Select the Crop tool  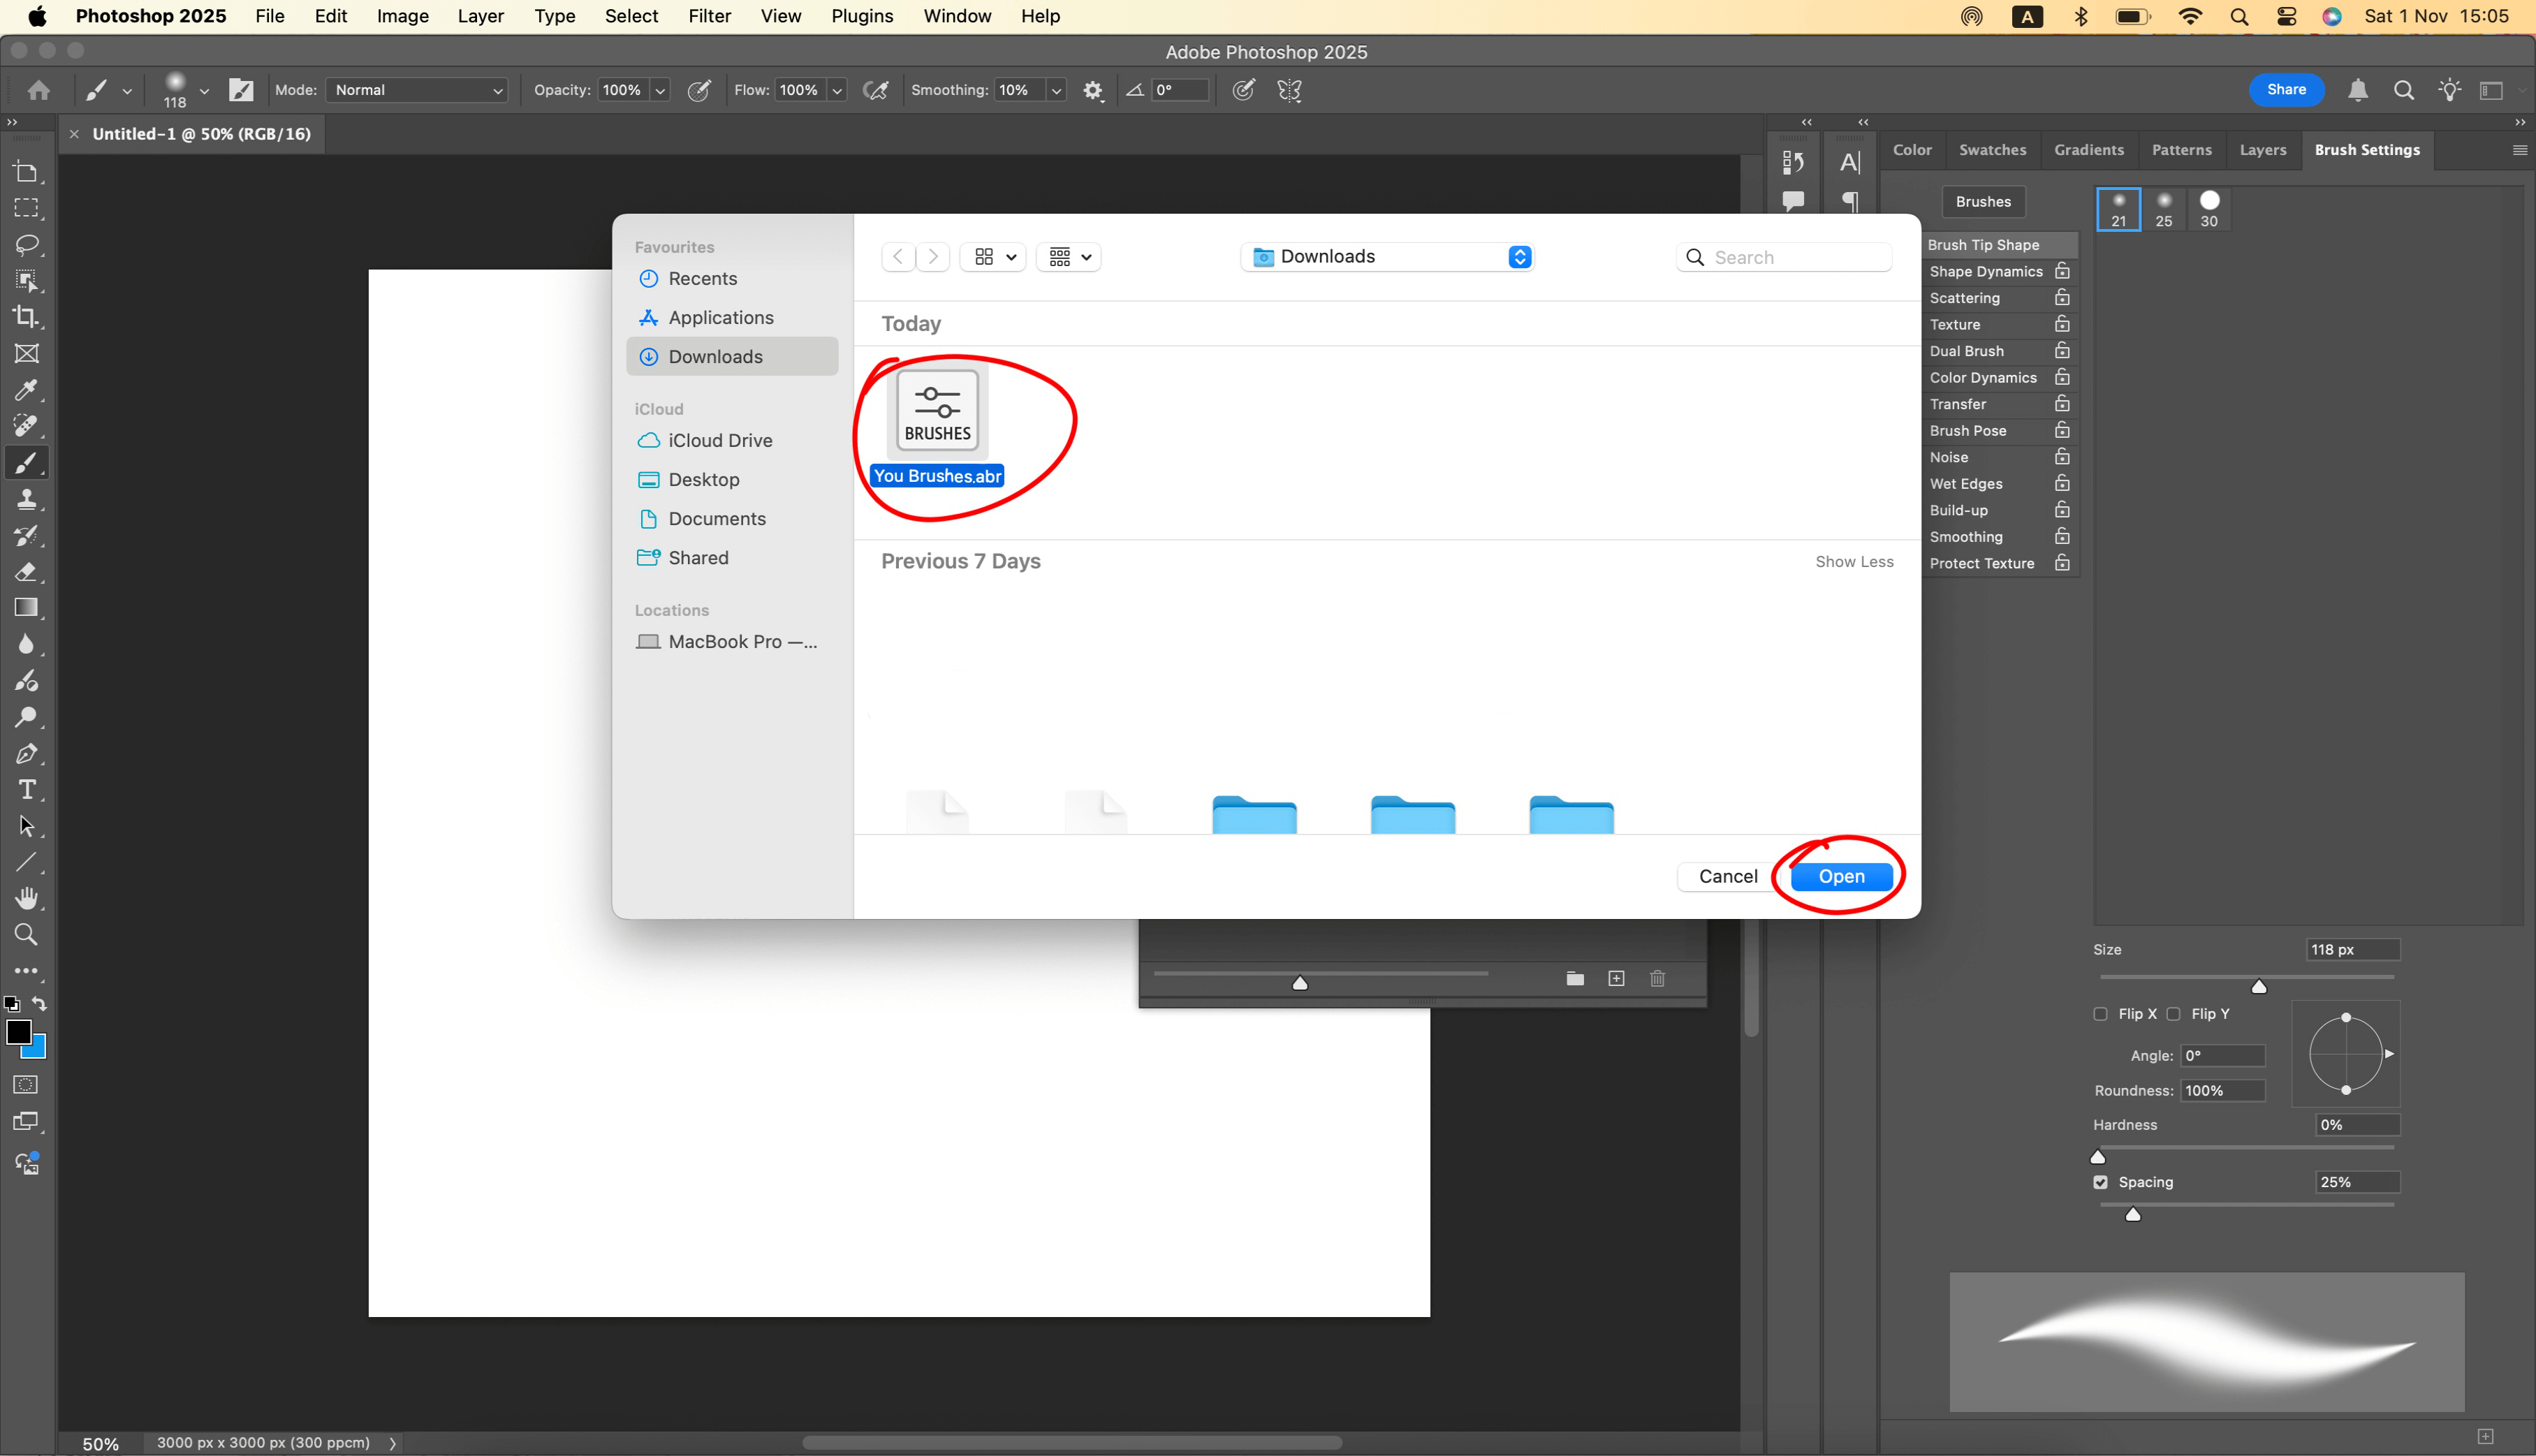click(26, 317)
